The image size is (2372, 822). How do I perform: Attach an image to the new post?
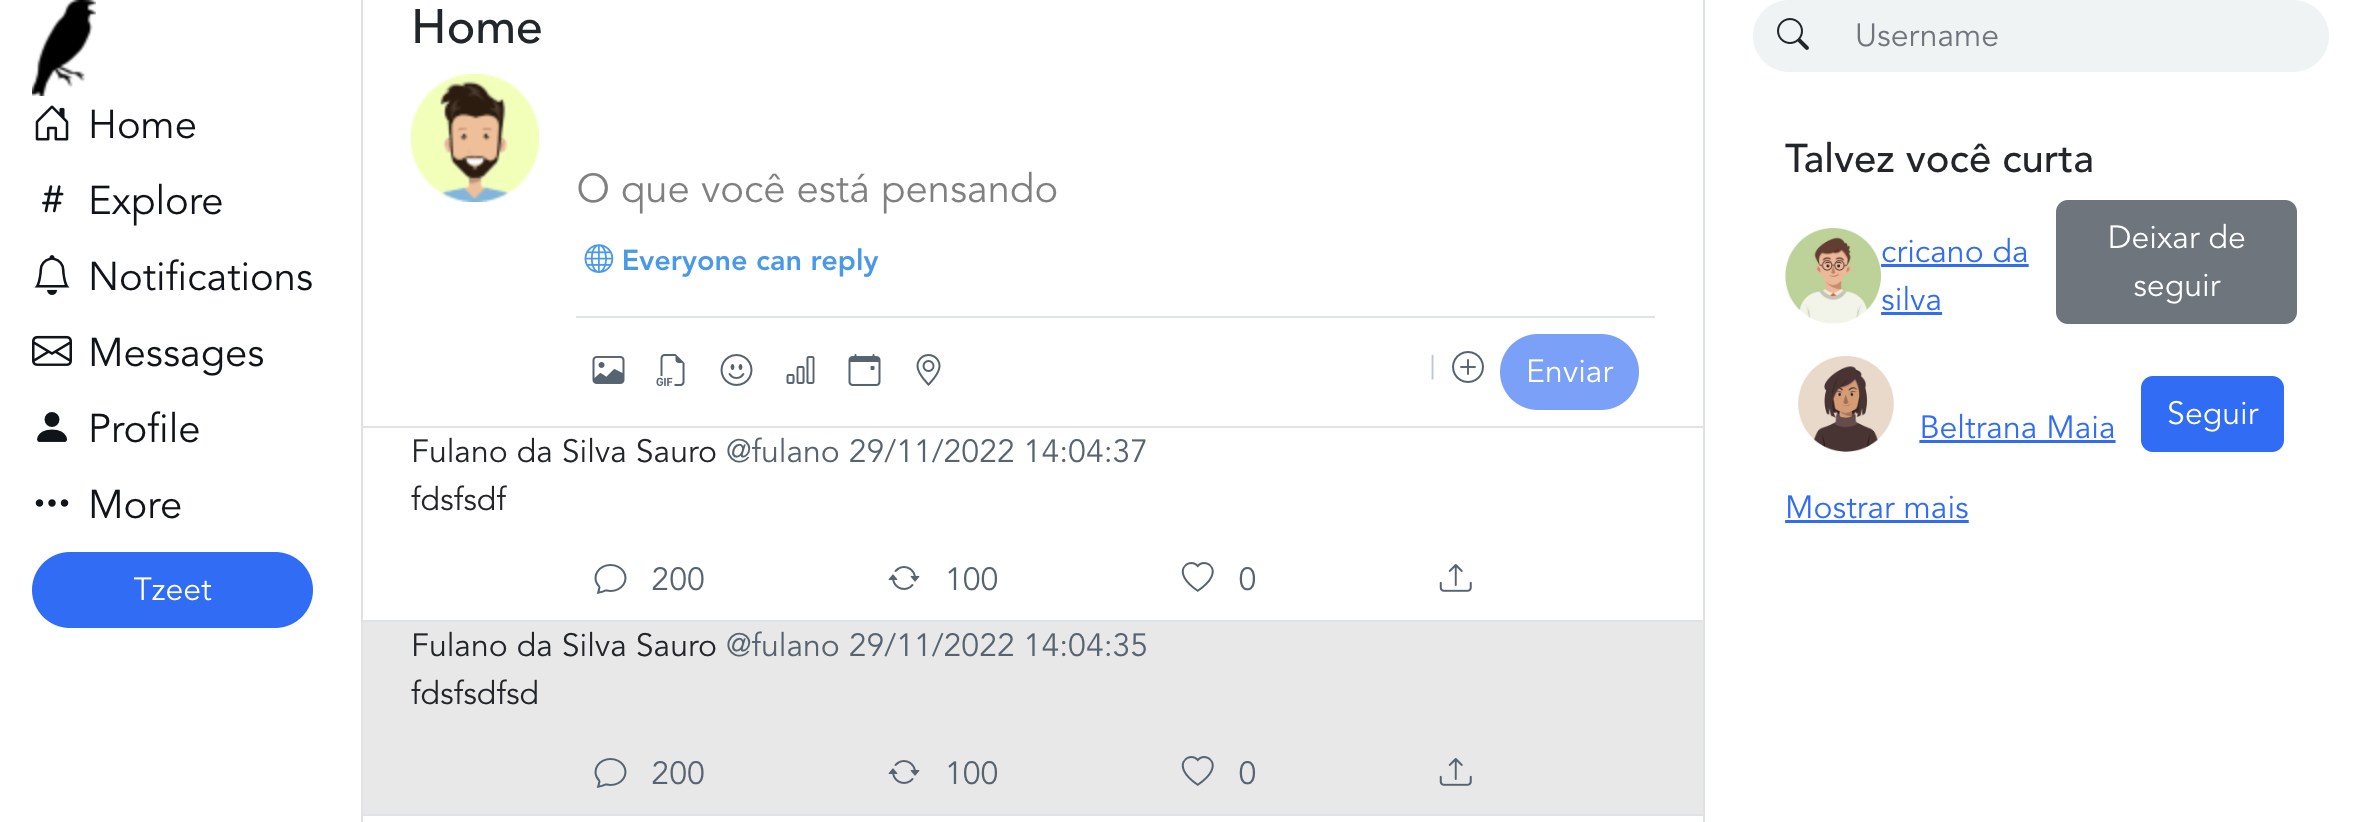tap(608, 370)
